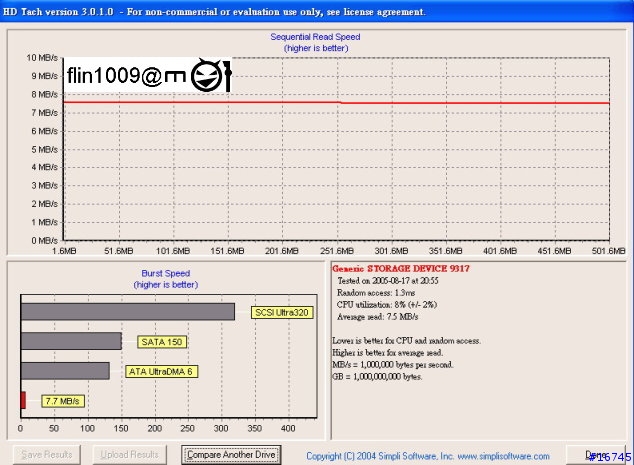The height and width of the screenshot is (465, 634).
Task: Select the 7.7 MB/s burst speed label
Action: [63, 401]
